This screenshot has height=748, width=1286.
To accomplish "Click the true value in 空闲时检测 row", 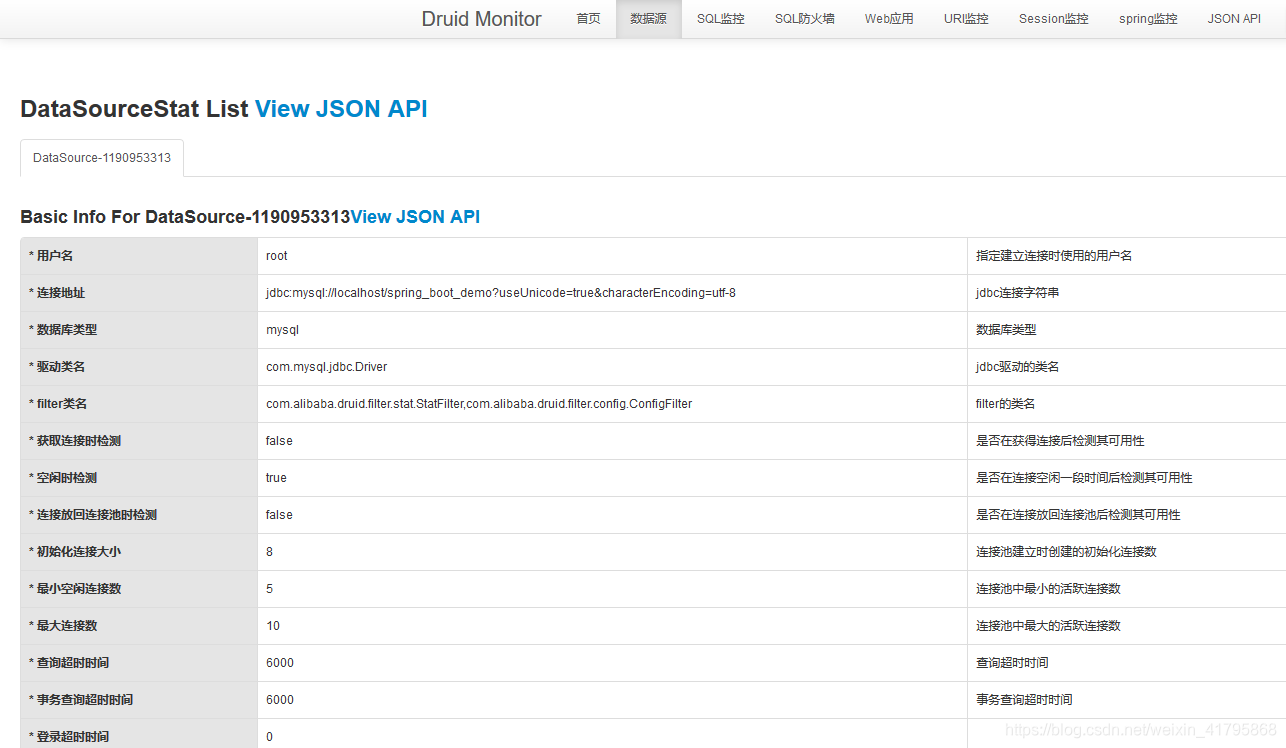I will 276,478.
